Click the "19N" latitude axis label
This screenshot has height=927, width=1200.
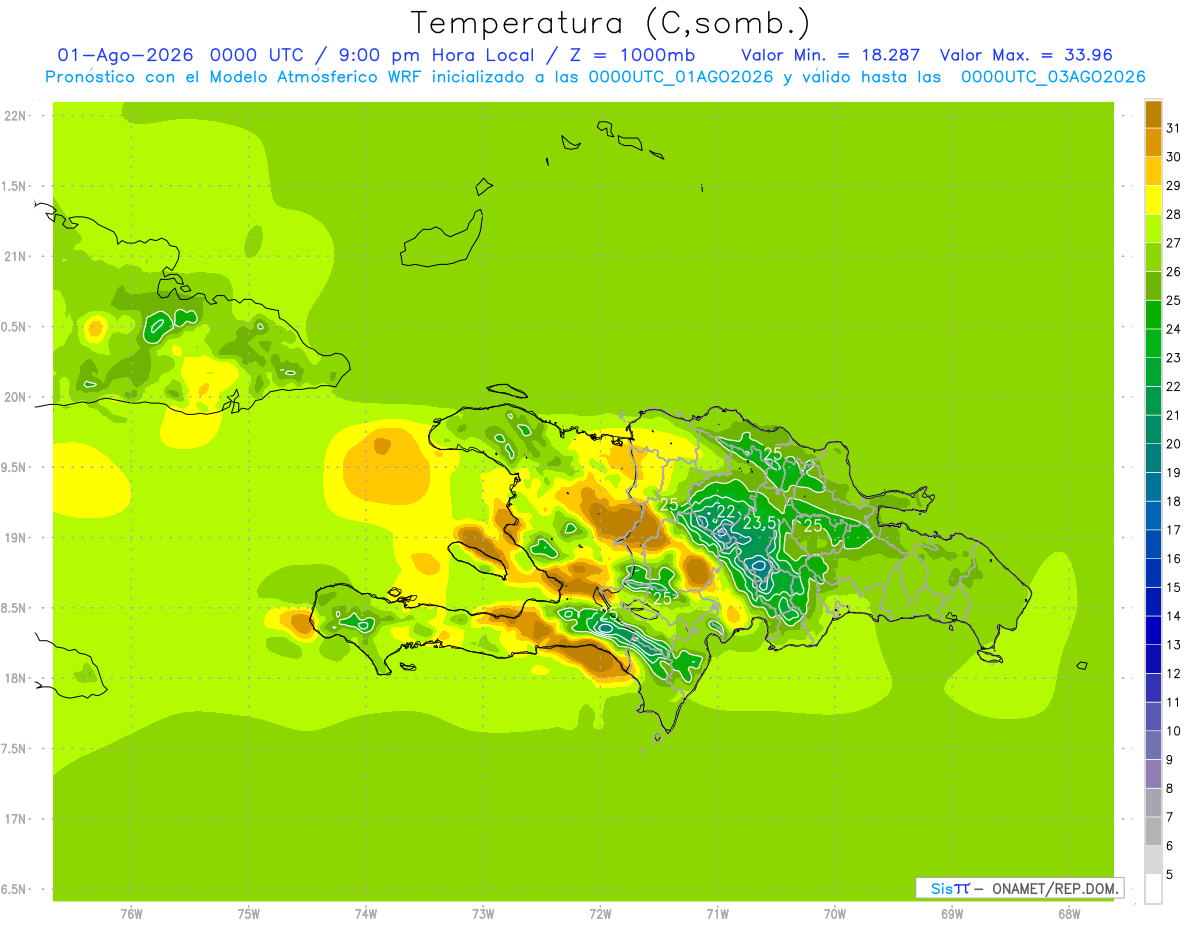point(15,538)
